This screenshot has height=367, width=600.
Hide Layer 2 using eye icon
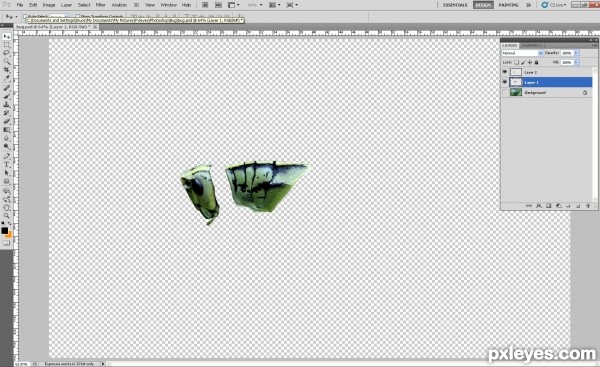pyautogui.click(x=505, y=72)
